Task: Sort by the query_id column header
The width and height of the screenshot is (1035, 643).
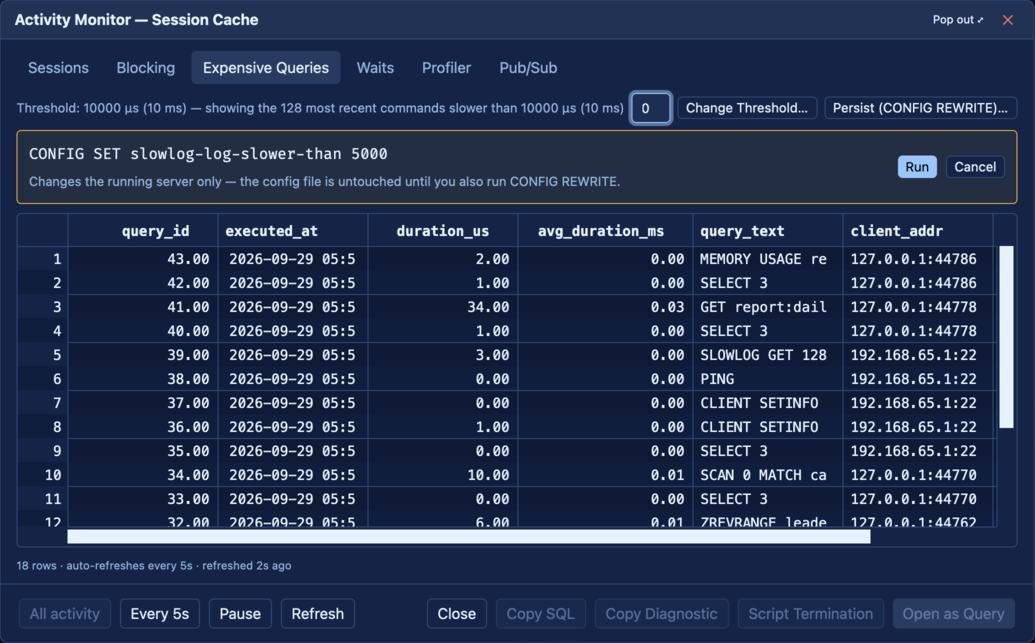Action: (x=143, y=231)
